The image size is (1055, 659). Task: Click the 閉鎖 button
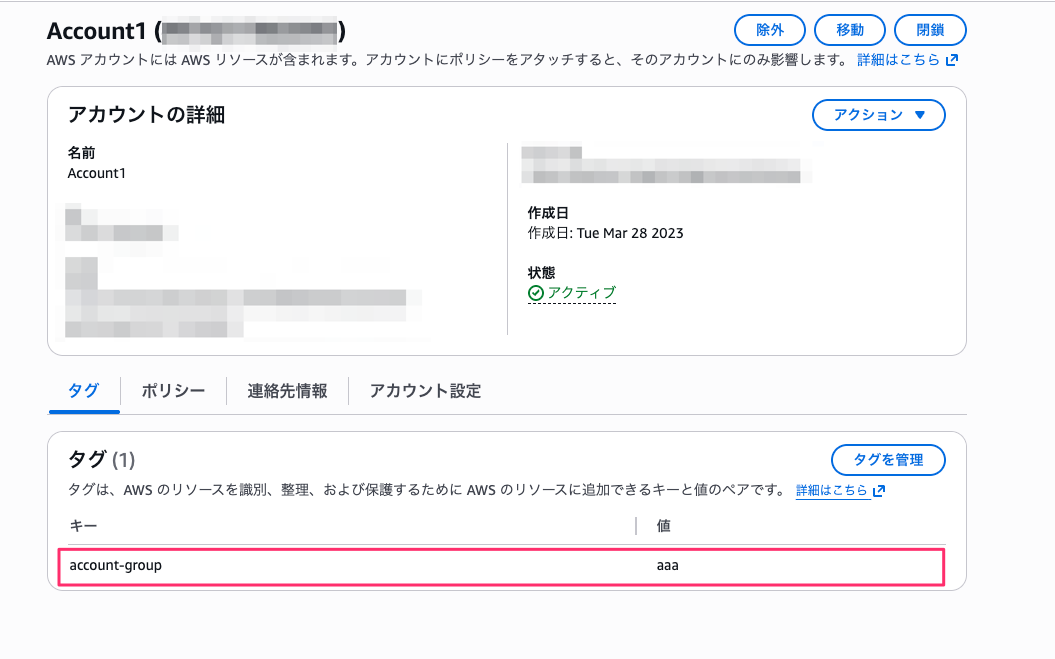coord(929,29)
